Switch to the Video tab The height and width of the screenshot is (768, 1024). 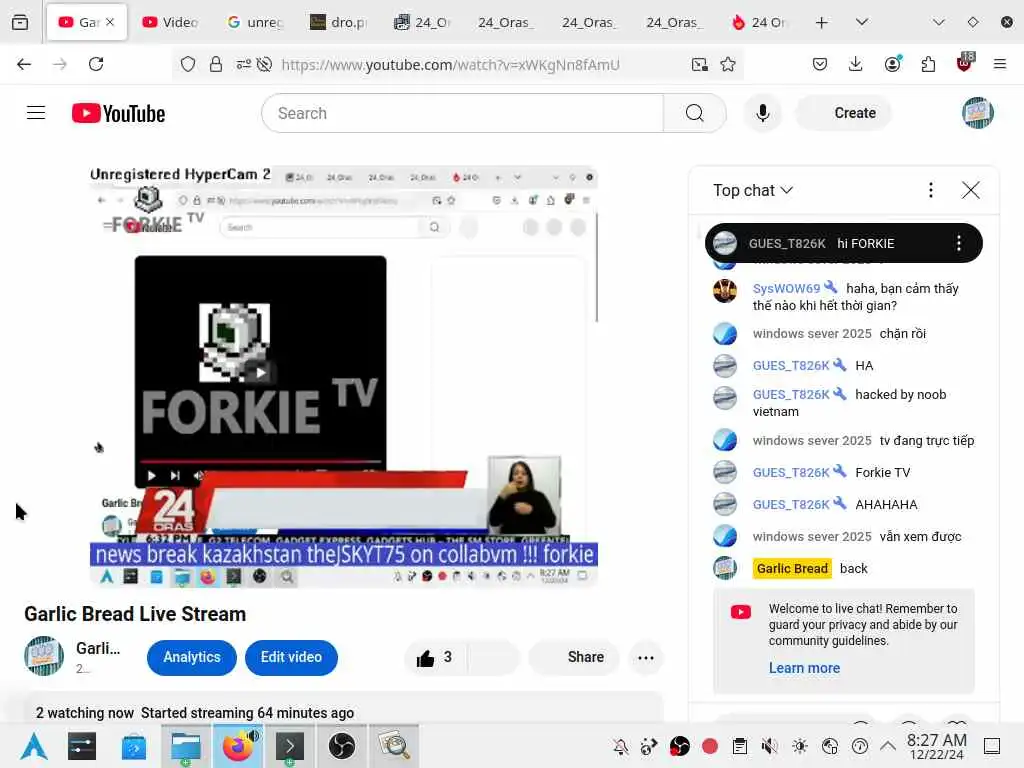click(x=170, y=22)
